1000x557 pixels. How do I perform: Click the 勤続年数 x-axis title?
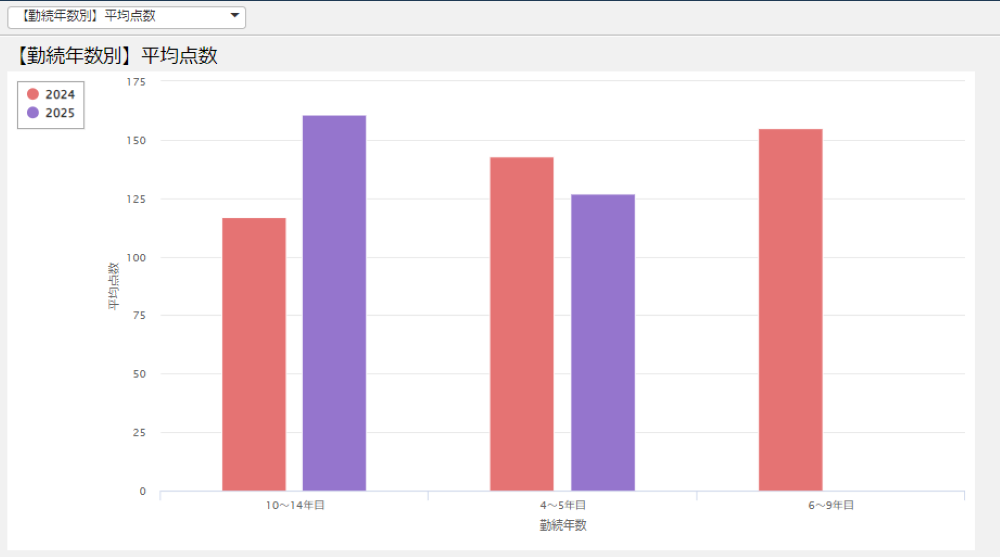point(563,525)
